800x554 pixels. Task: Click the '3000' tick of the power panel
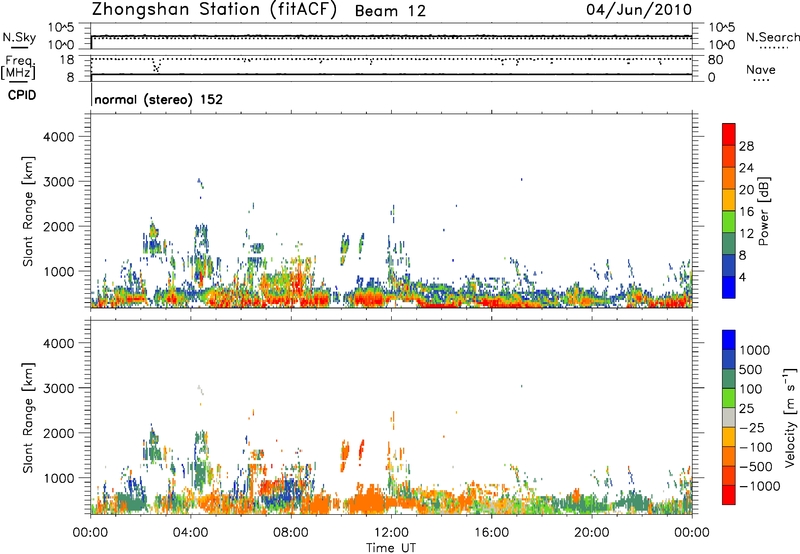59,182
